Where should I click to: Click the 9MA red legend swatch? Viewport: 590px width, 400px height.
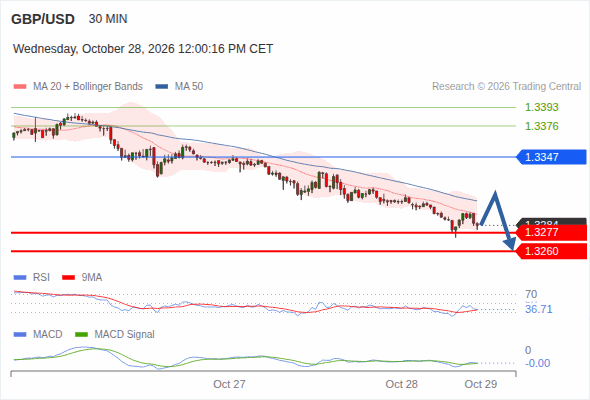[68, 278]
